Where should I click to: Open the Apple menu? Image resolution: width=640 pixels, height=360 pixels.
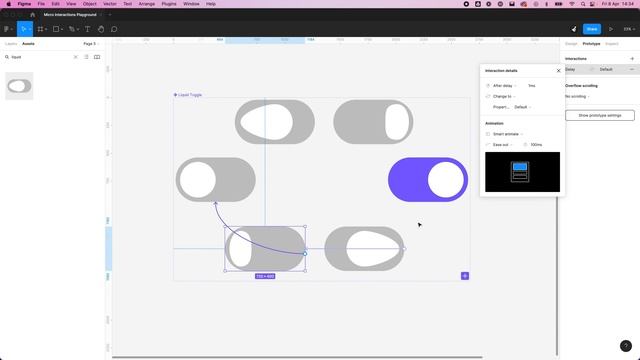pos(8,4)
